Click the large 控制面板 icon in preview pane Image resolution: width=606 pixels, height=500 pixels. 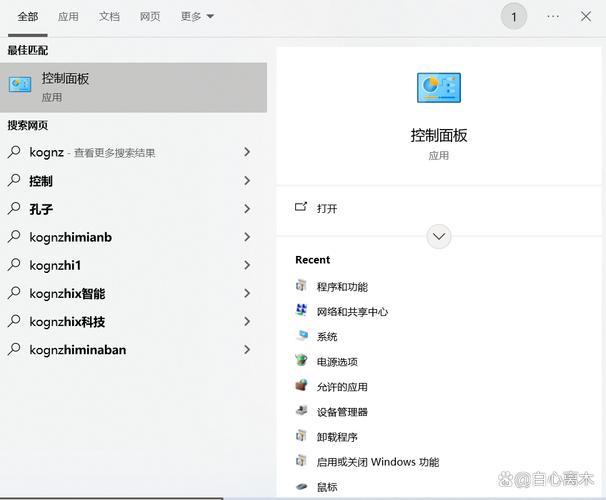439,88
